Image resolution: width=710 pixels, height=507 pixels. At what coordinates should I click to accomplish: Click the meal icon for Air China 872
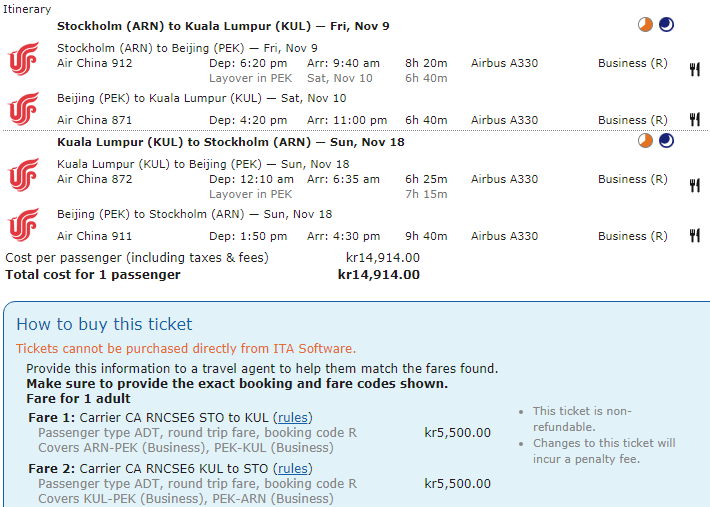coord(694,185)
